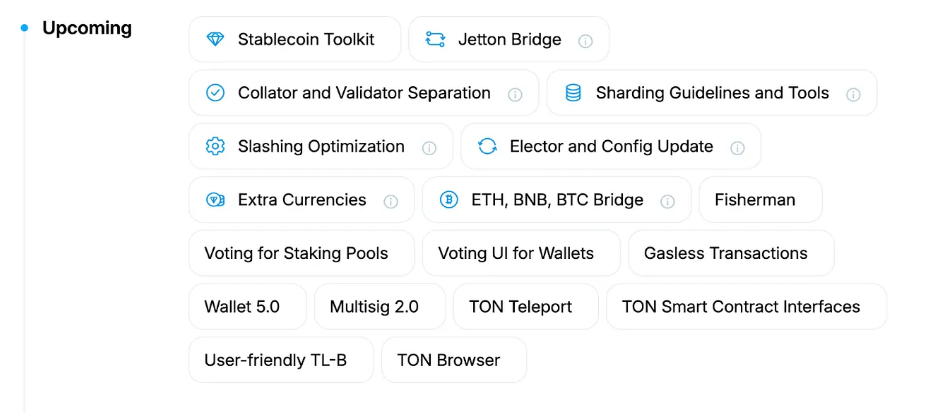Click the currency icon beside Extra Currencies
This screenshot has width=943, height=417.
click(x=215, y=200)
